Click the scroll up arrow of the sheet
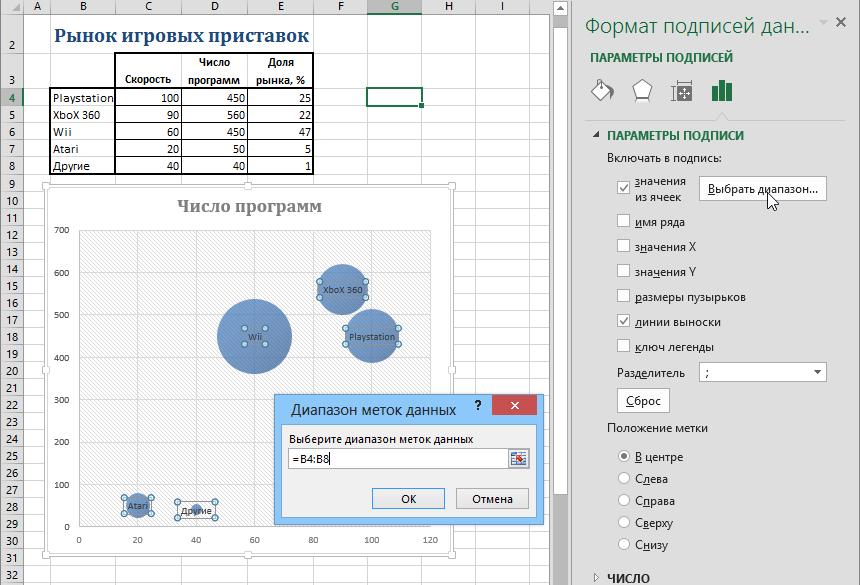Screen dimensions: 860x585 coord(559,8)
